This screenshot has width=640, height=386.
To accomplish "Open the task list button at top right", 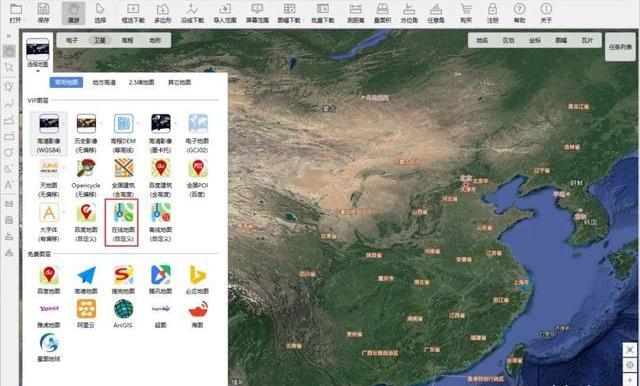I will (x=620, y=47).
